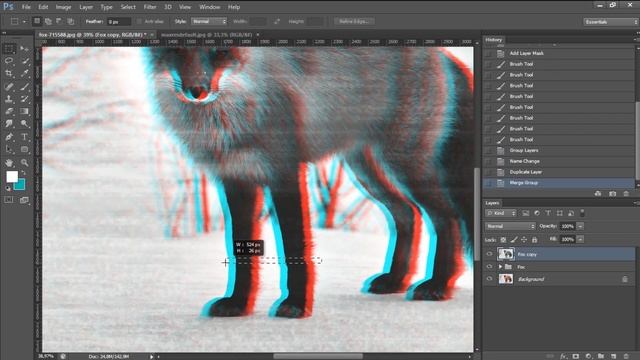Open the Opacity slider dropdown arrow
Image resolution: width=640 pixels, height=360 pixels.
pyautogui.click(x=580, y=226)
